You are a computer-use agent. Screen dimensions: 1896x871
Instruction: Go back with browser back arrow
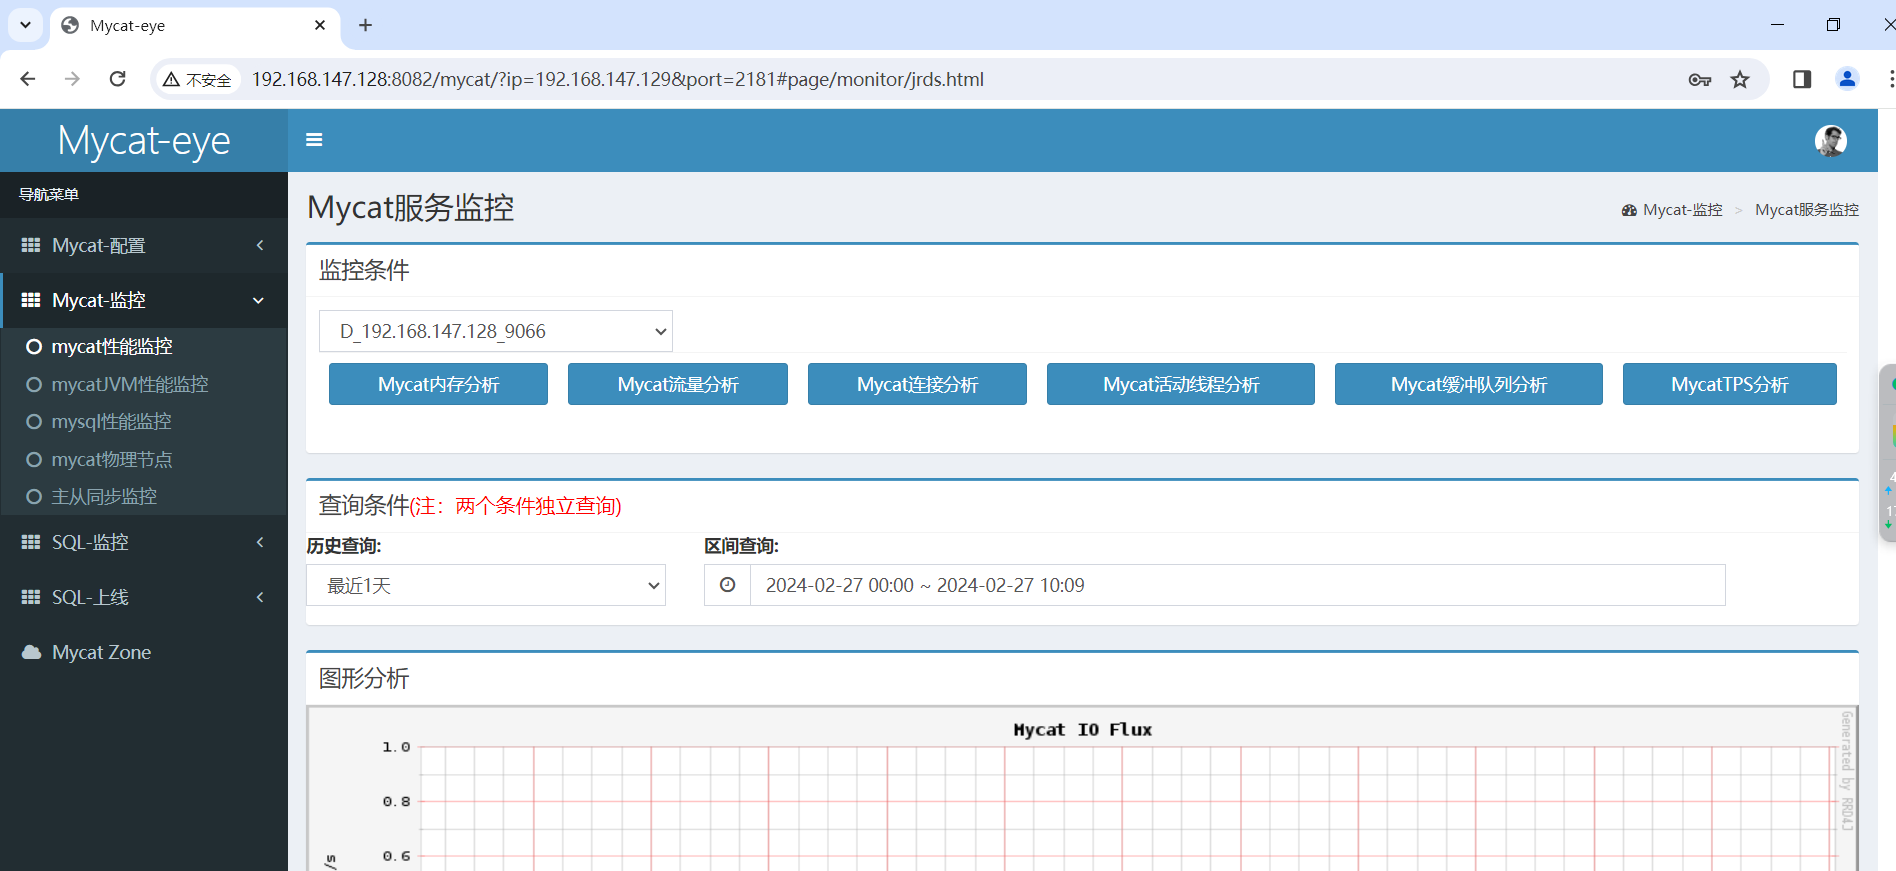pos(28,79)
